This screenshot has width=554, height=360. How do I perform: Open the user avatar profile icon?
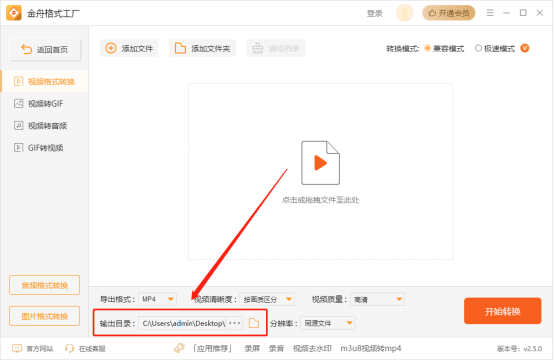[404, 13]
